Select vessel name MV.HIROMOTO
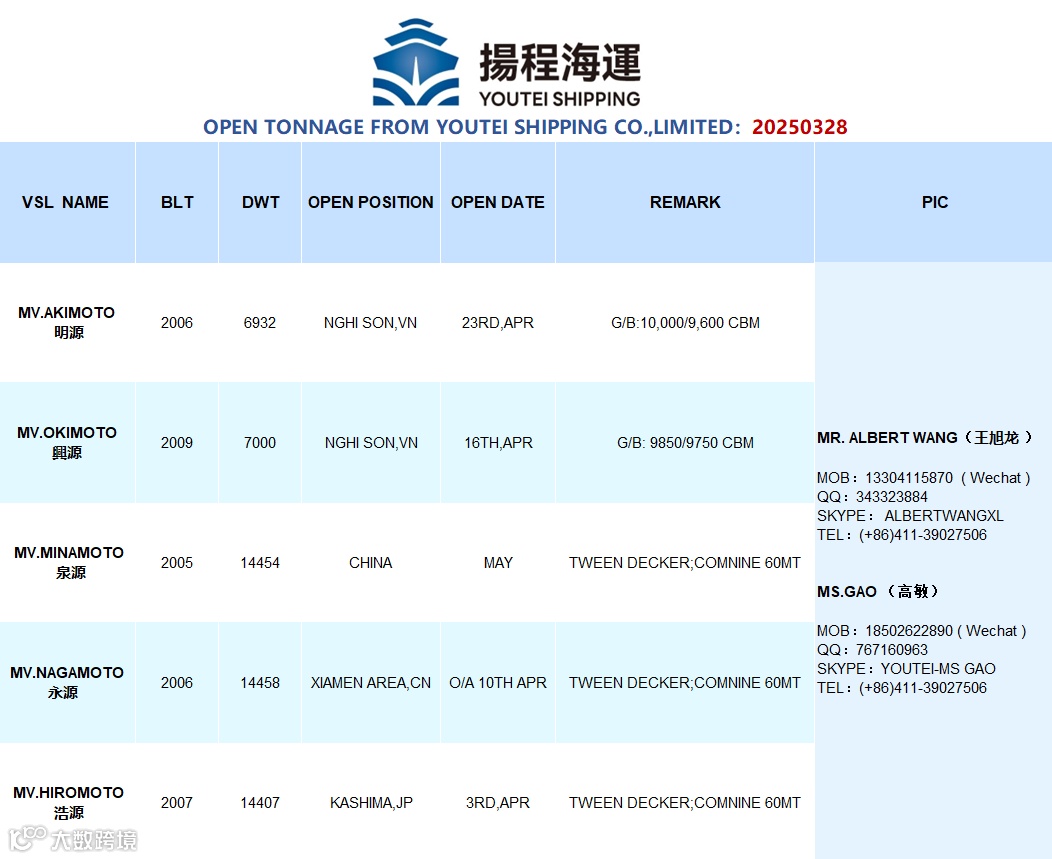 point(68,793)
